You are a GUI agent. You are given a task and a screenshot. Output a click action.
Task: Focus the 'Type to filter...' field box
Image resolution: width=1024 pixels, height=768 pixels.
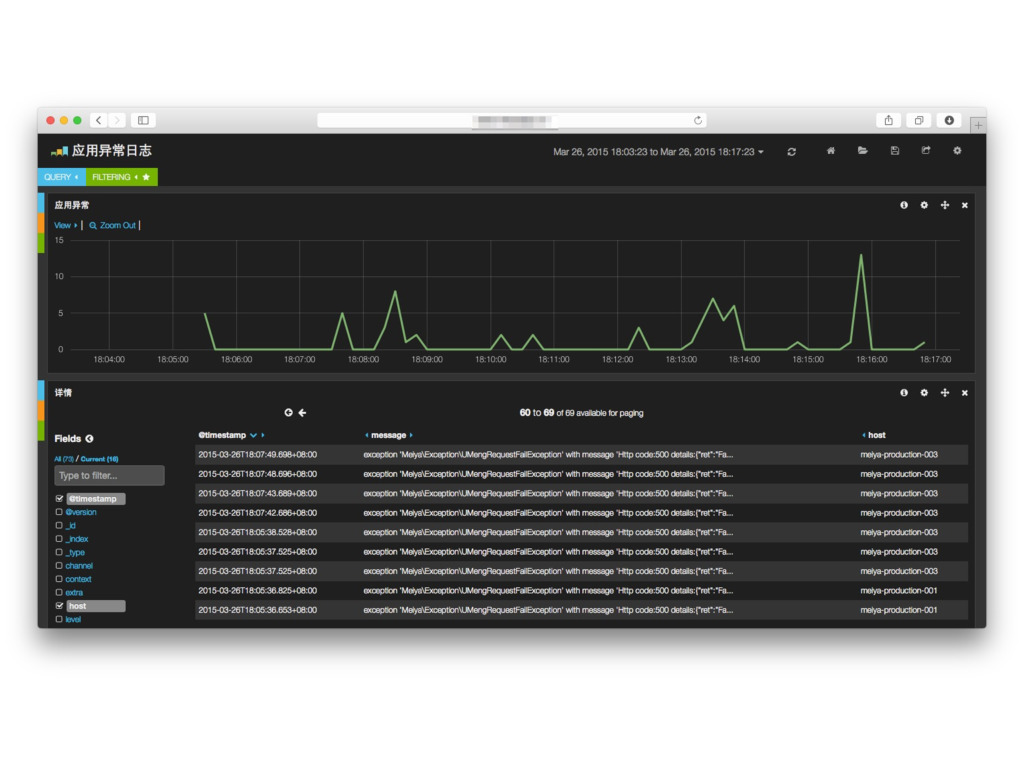coord(109,475)
